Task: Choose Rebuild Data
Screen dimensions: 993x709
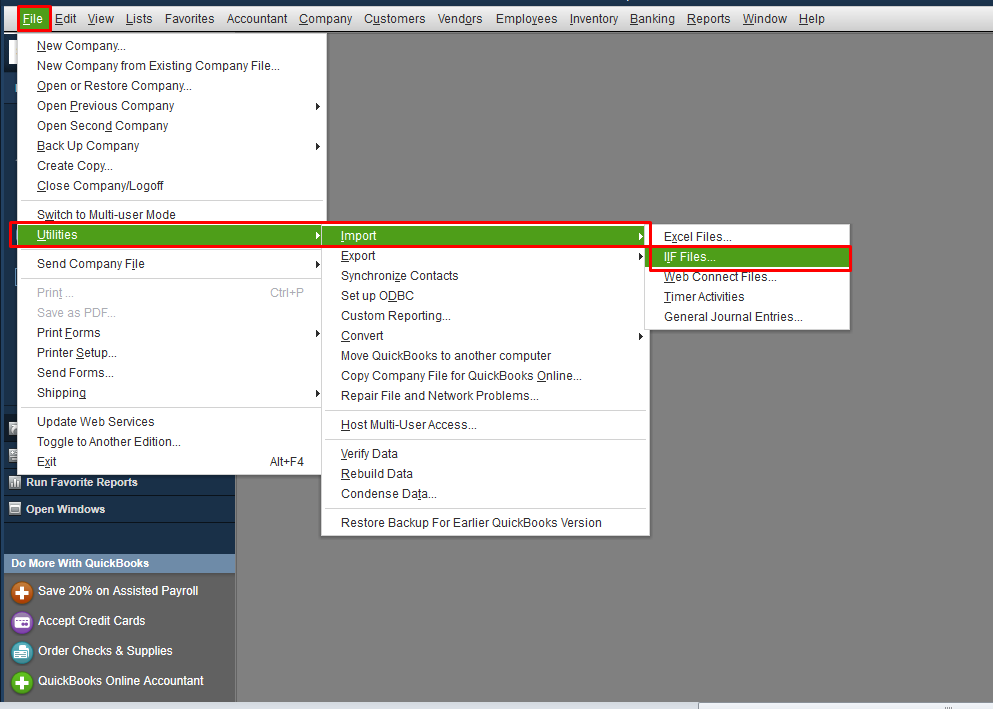Action: point(485,474)
